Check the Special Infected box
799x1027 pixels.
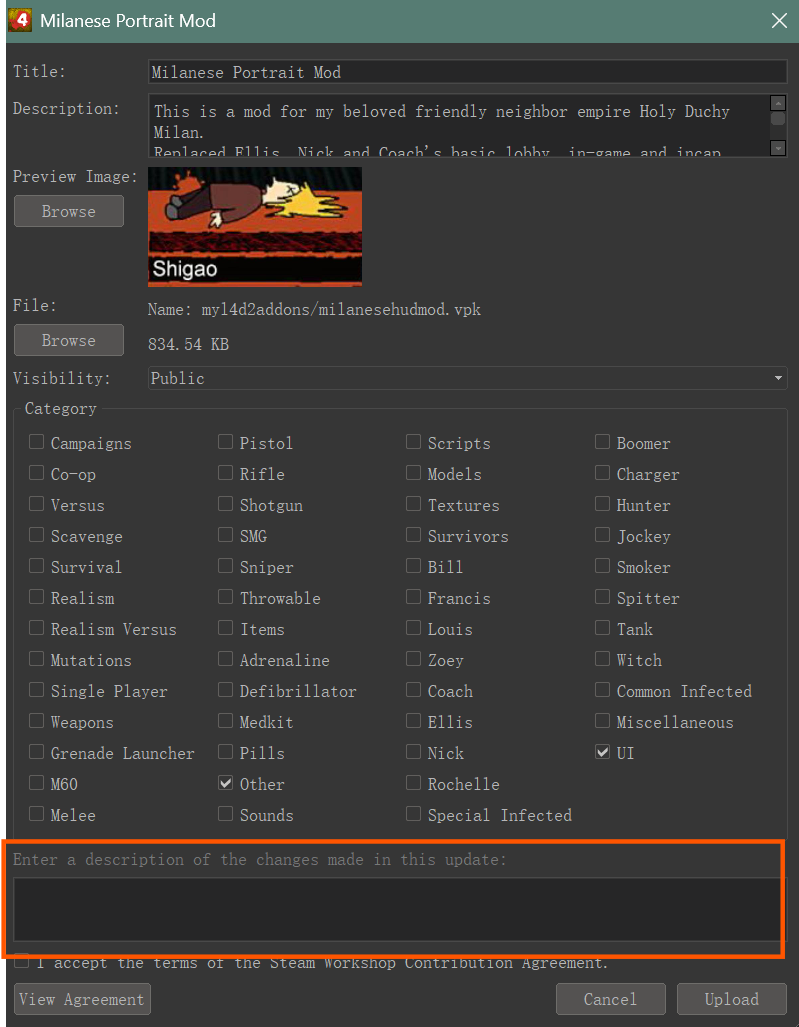point(413,814)
